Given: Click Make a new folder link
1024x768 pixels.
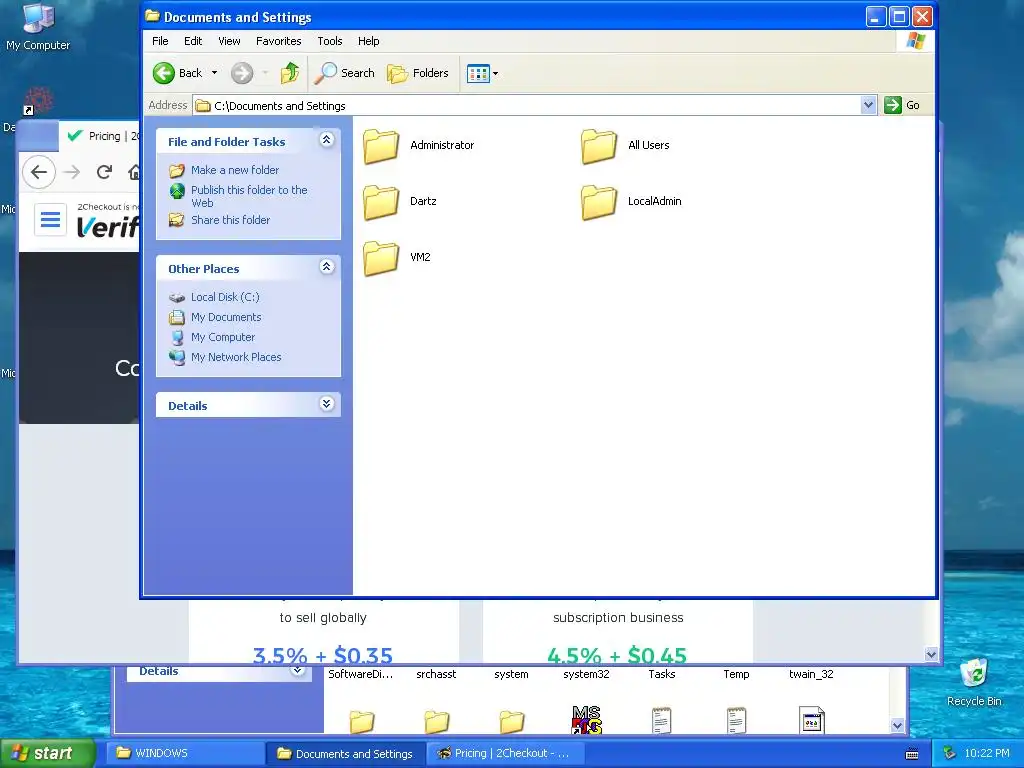Looking at the screenshot, I should coord(235,170).
